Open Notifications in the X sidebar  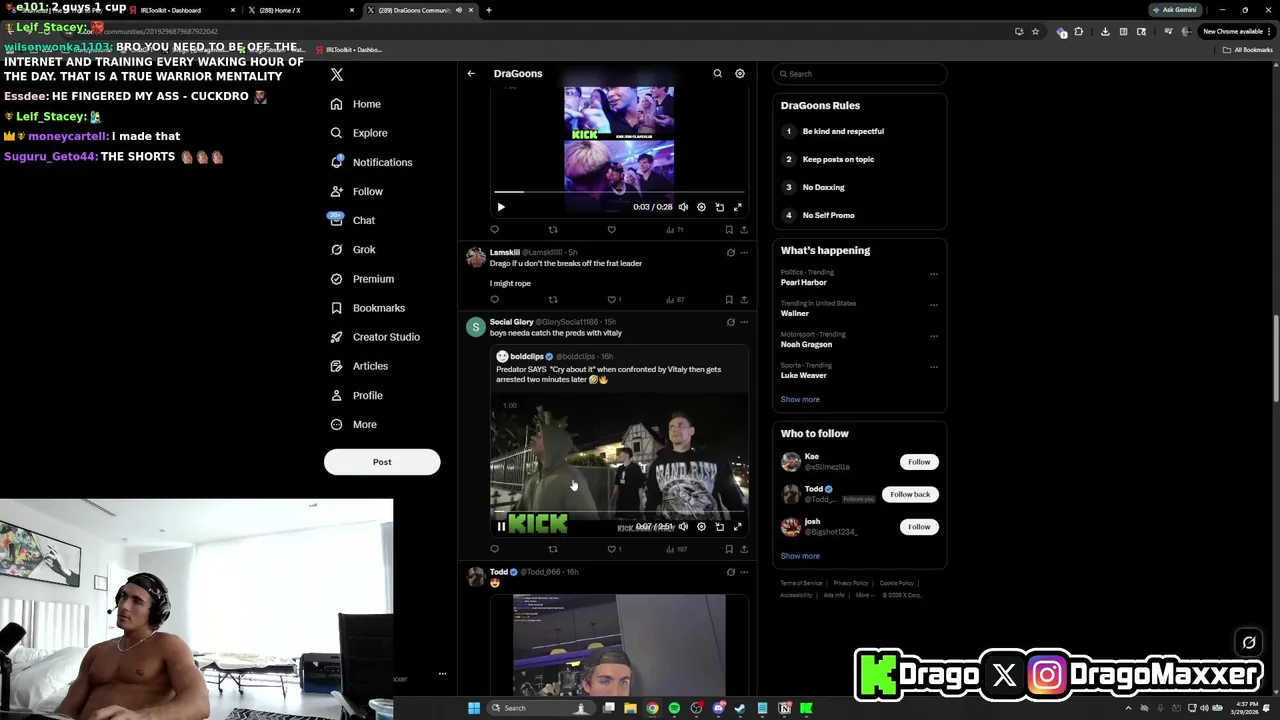[x=371, y=162]
